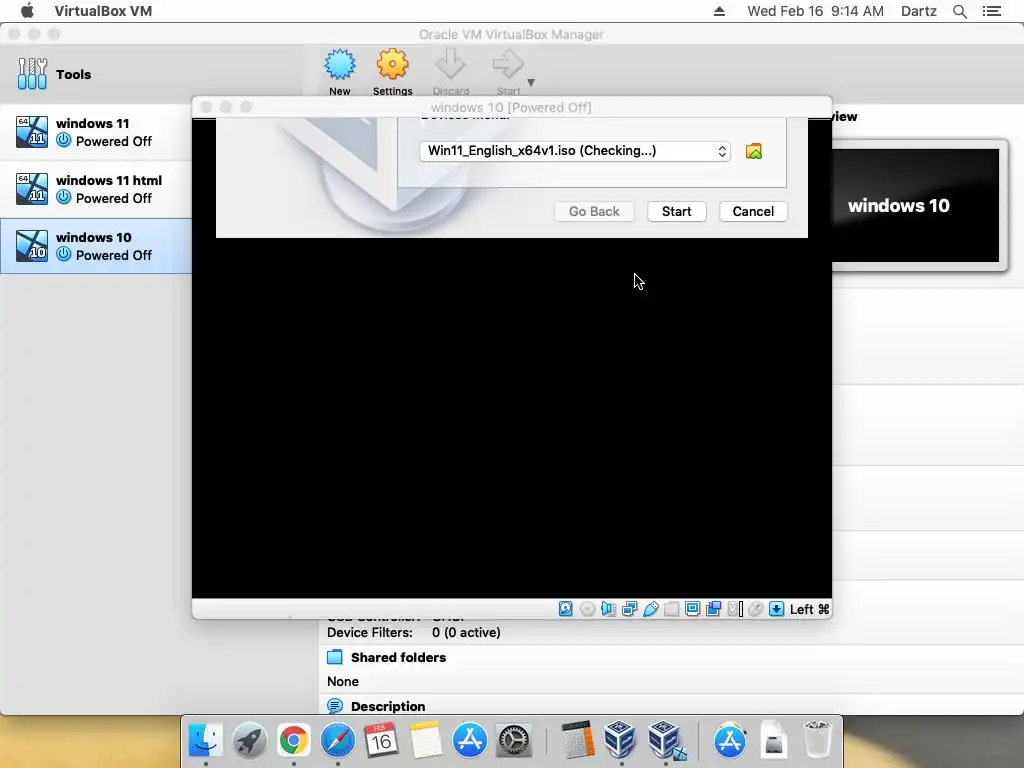Open the Tools icon in the Manager sidebar
The height and width of the screenshot is (768, 1024).
pos(32,74)
